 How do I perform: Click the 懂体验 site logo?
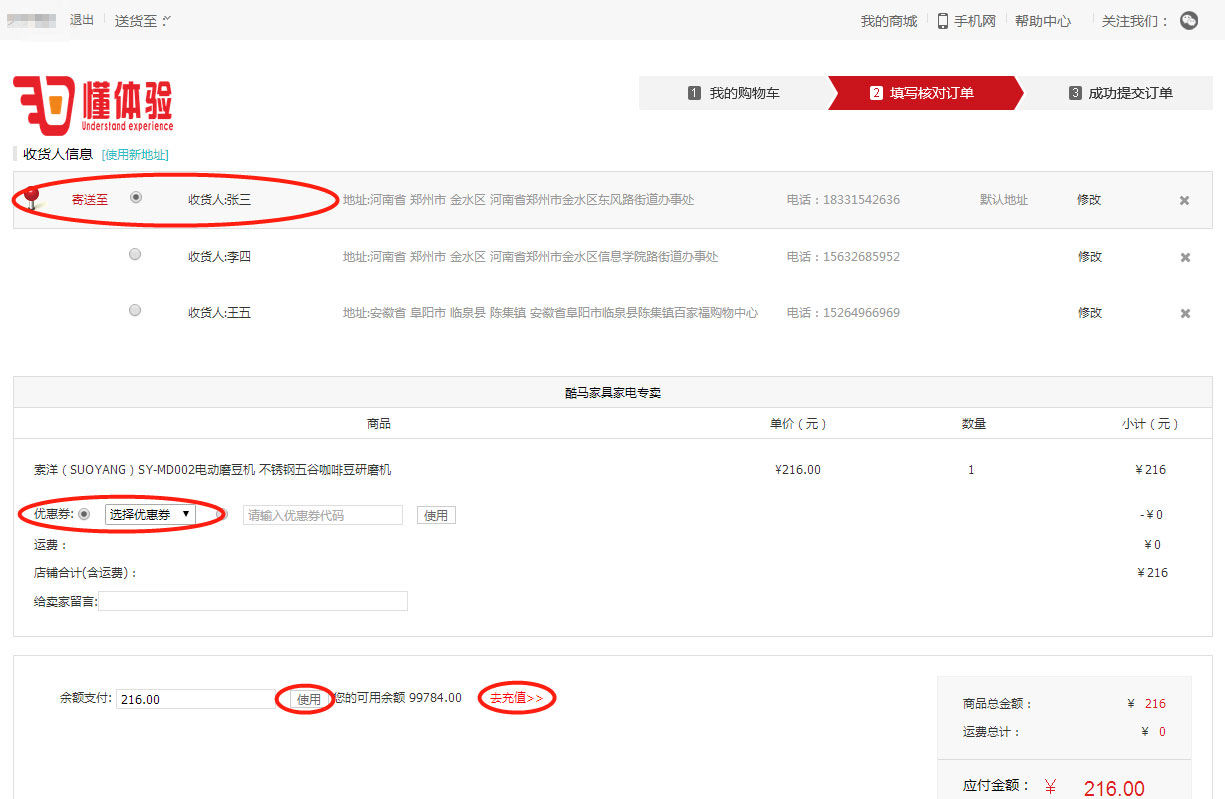tap(94, 105)
